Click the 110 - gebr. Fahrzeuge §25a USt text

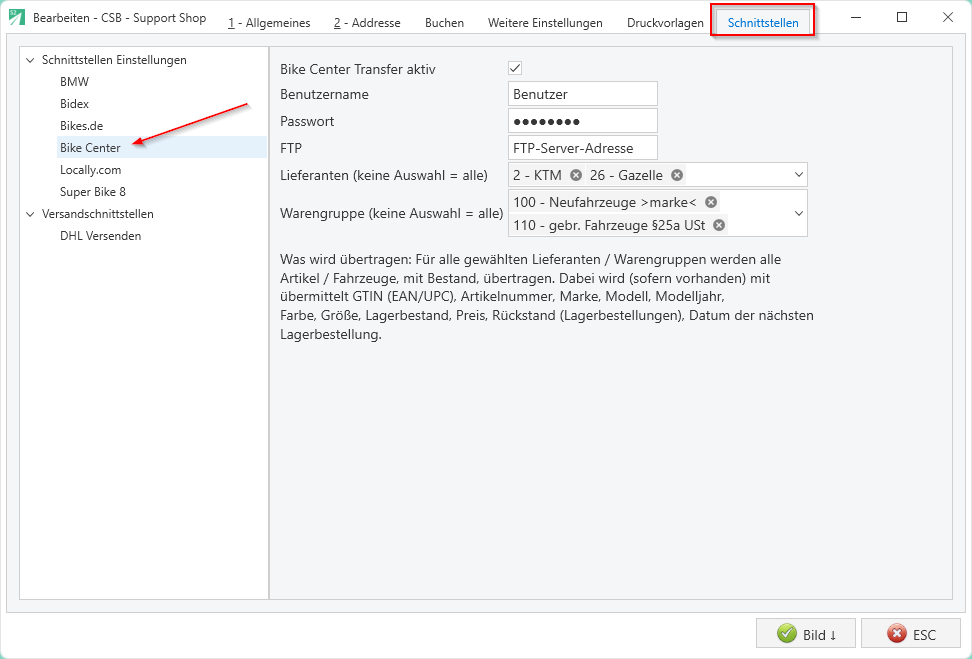609,225
